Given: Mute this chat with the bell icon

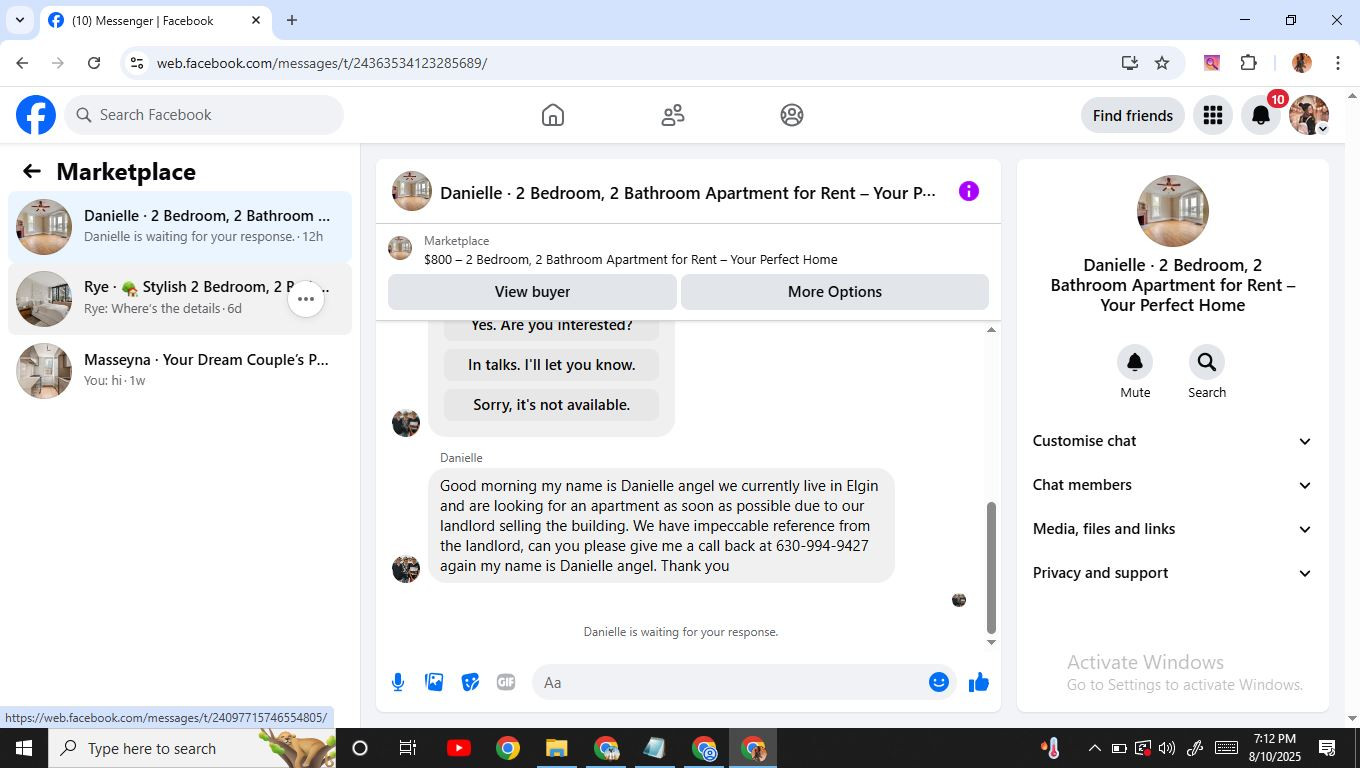Looking at the screenshot, I should 1135,362.
